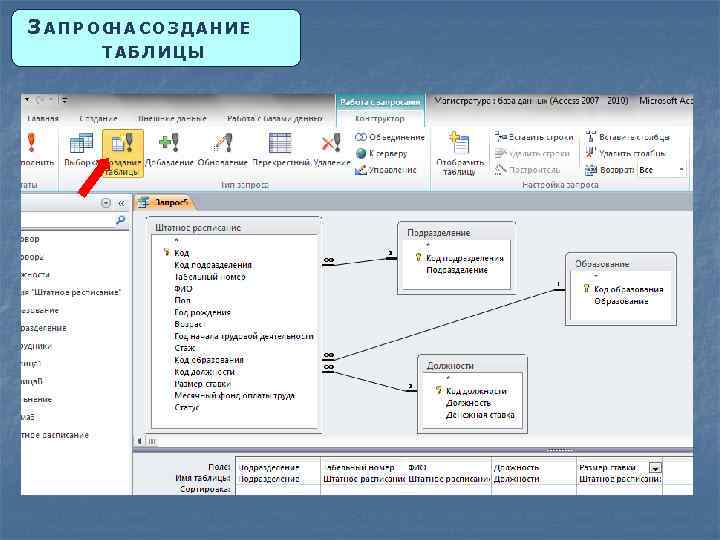Viewport: 720px width, 540px height.
Task: Open the Создание ribbon tab
Action: click(x=98, y=118)
